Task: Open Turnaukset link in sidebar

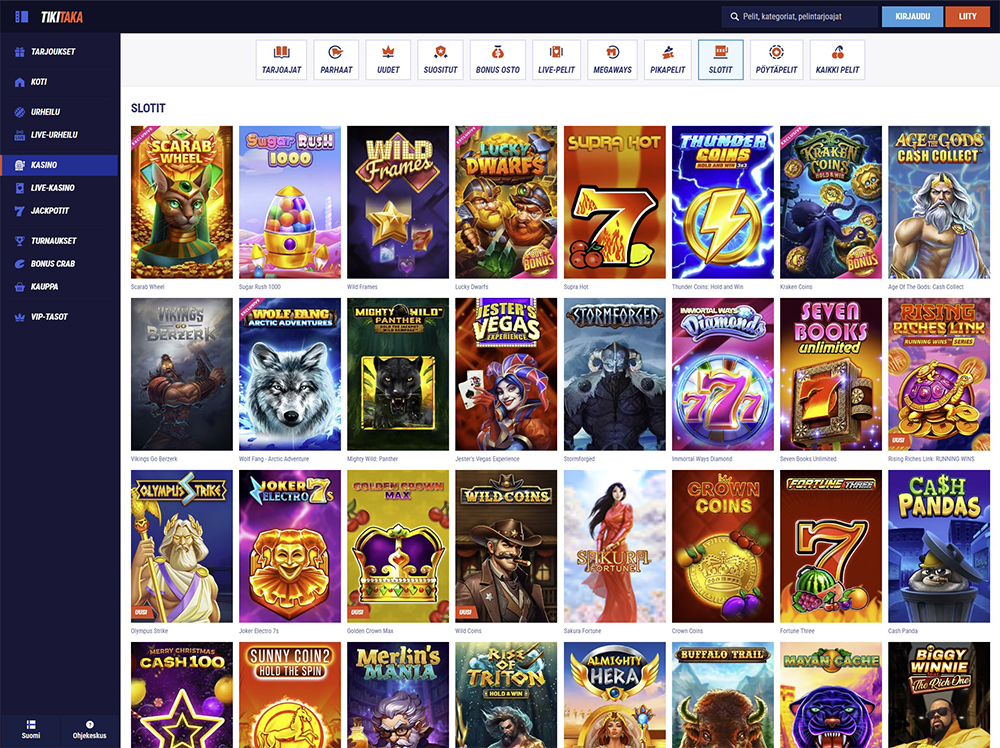Action: tap(54, 241)
